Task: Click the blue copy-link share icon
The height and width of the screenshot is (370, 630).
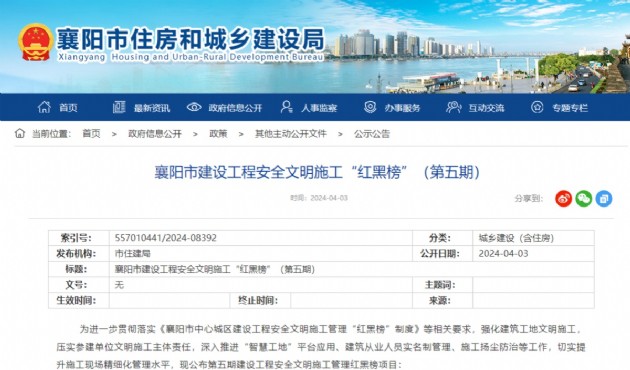Action: point(603,198)
